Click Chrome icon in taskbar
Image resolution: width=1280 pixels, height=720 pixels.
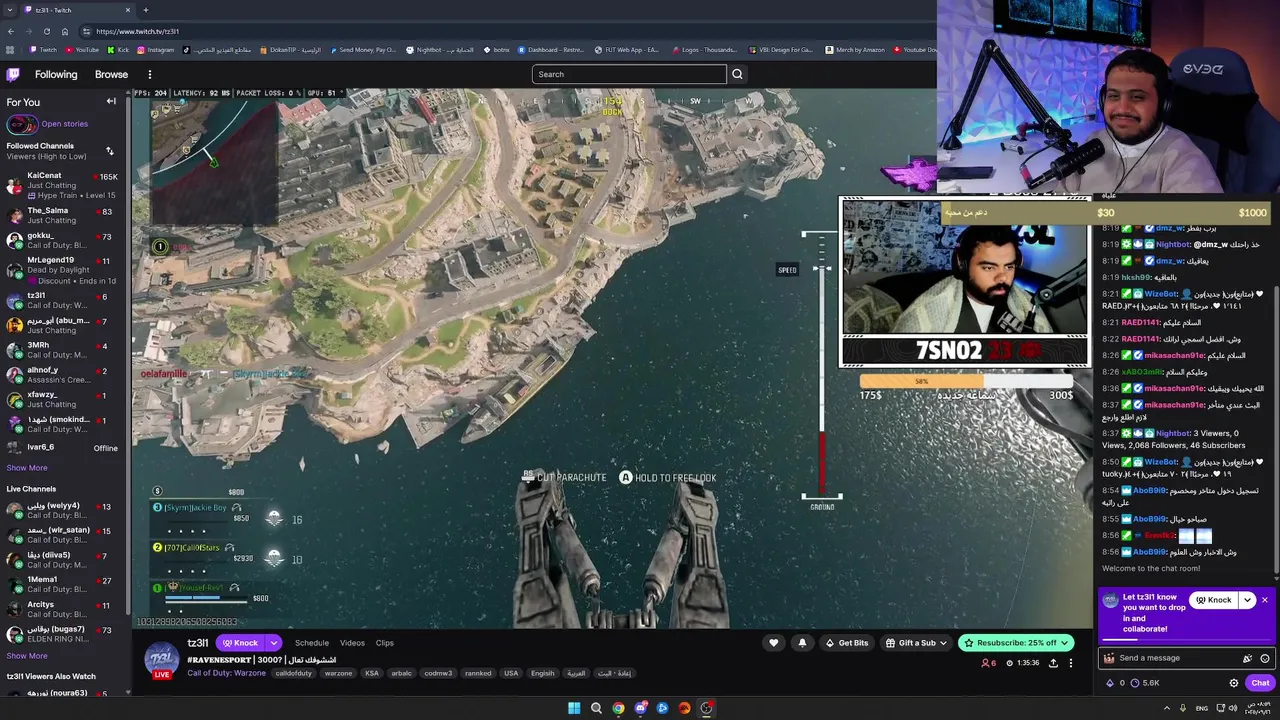tap(618, 708)
